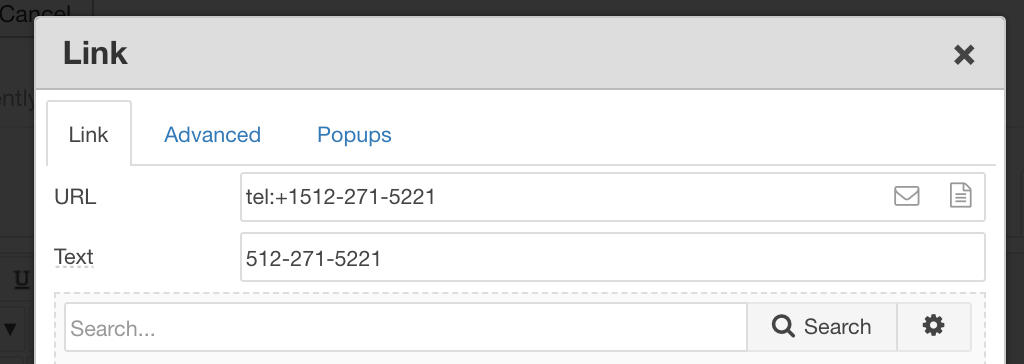This screenshot has width=1024, height=364.
Task: Expand the dropdown arrow at left edge
Action: click(11, 328)
